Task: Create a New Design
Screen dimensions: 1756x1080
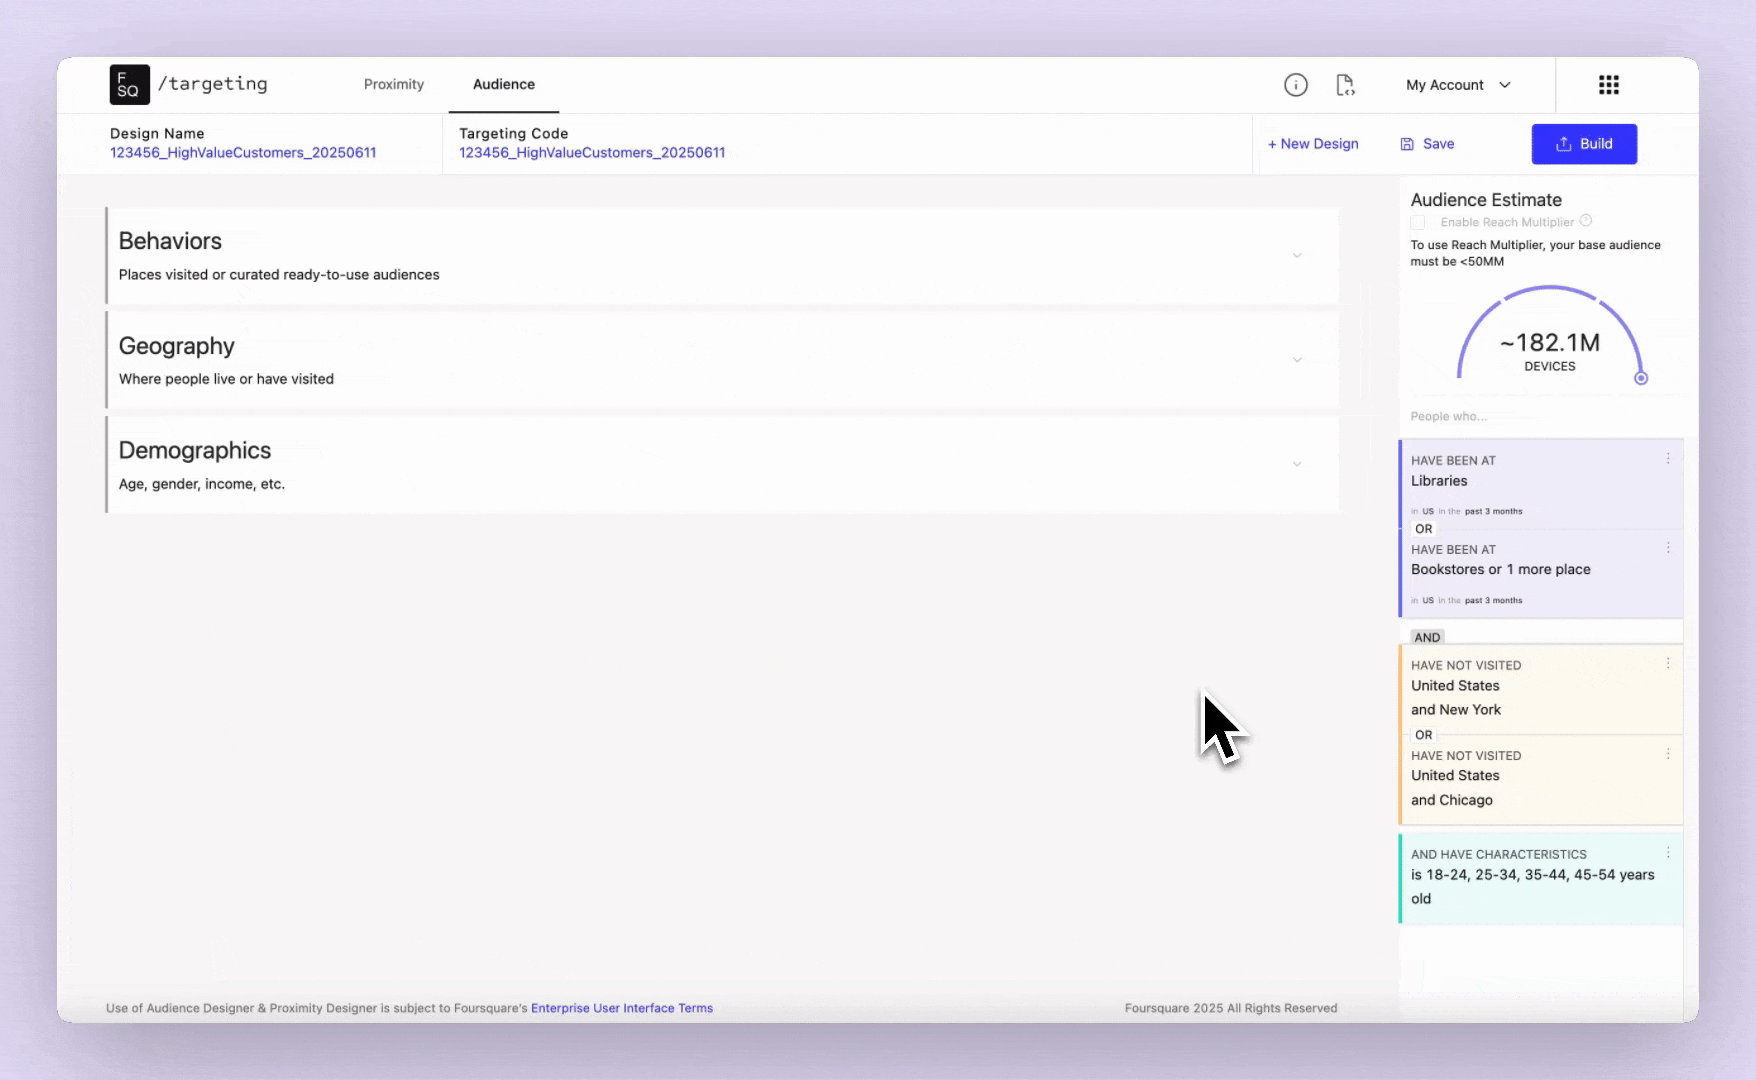Action: [x=1313, y=144]
